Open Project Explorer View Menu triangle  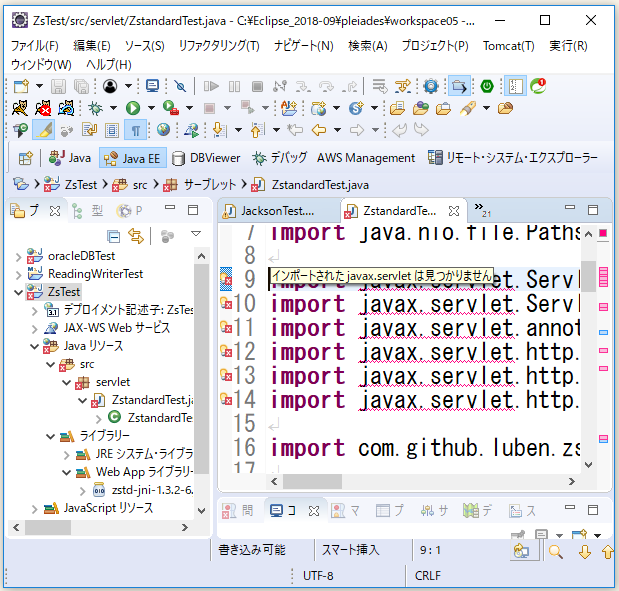(196, 234)
